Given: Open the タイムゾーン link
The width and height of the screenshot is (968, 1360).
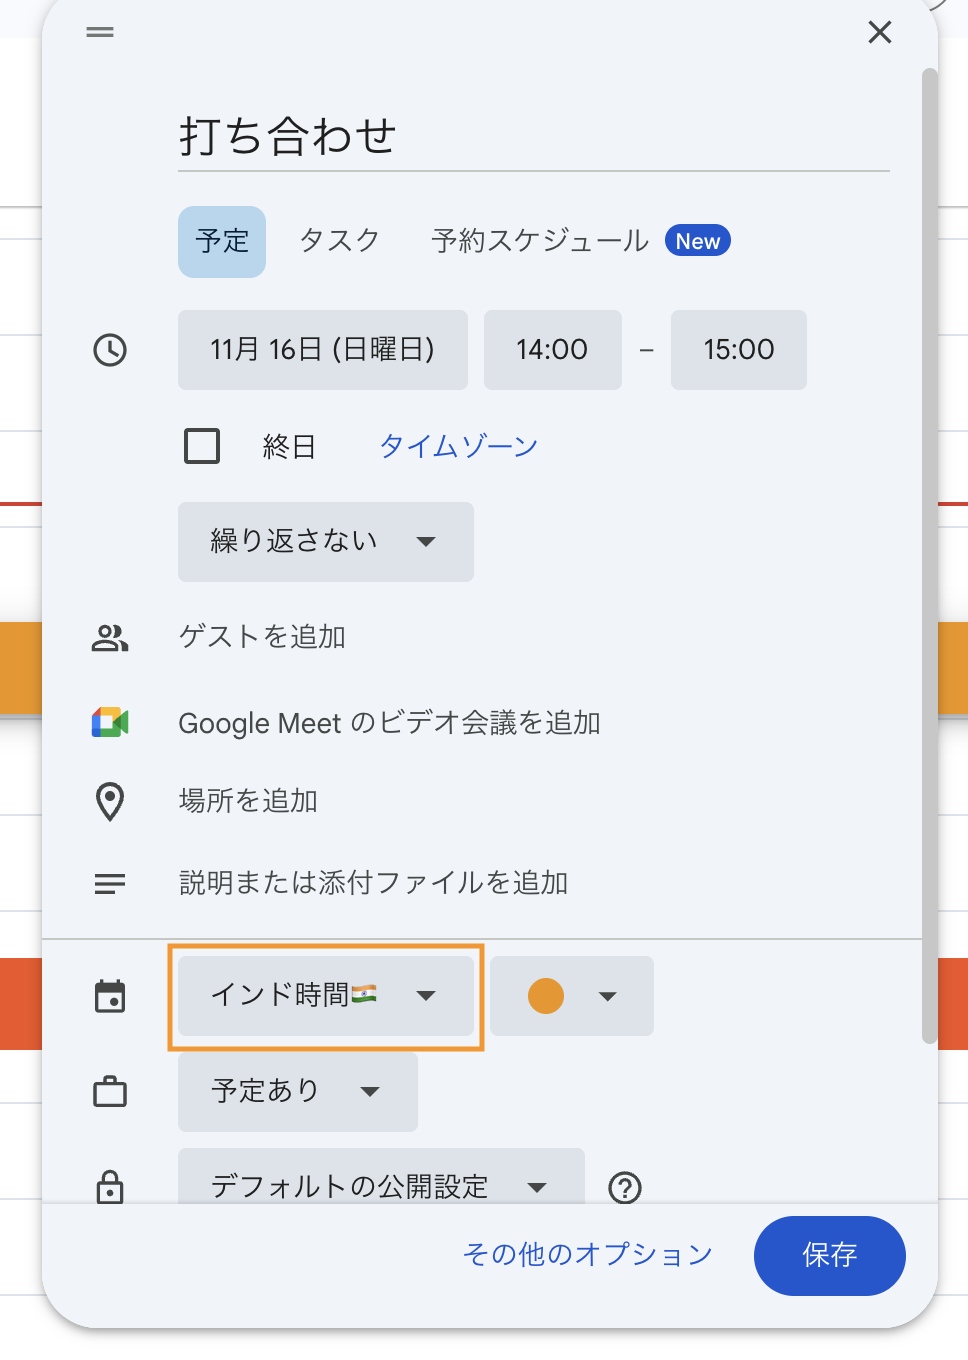Looking at the screenshot, I should [x=458, y=446].
